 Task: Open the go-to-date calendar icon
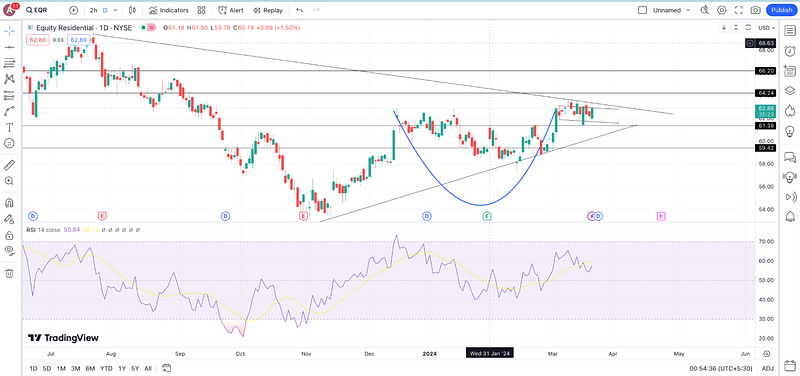pos(166,368)
